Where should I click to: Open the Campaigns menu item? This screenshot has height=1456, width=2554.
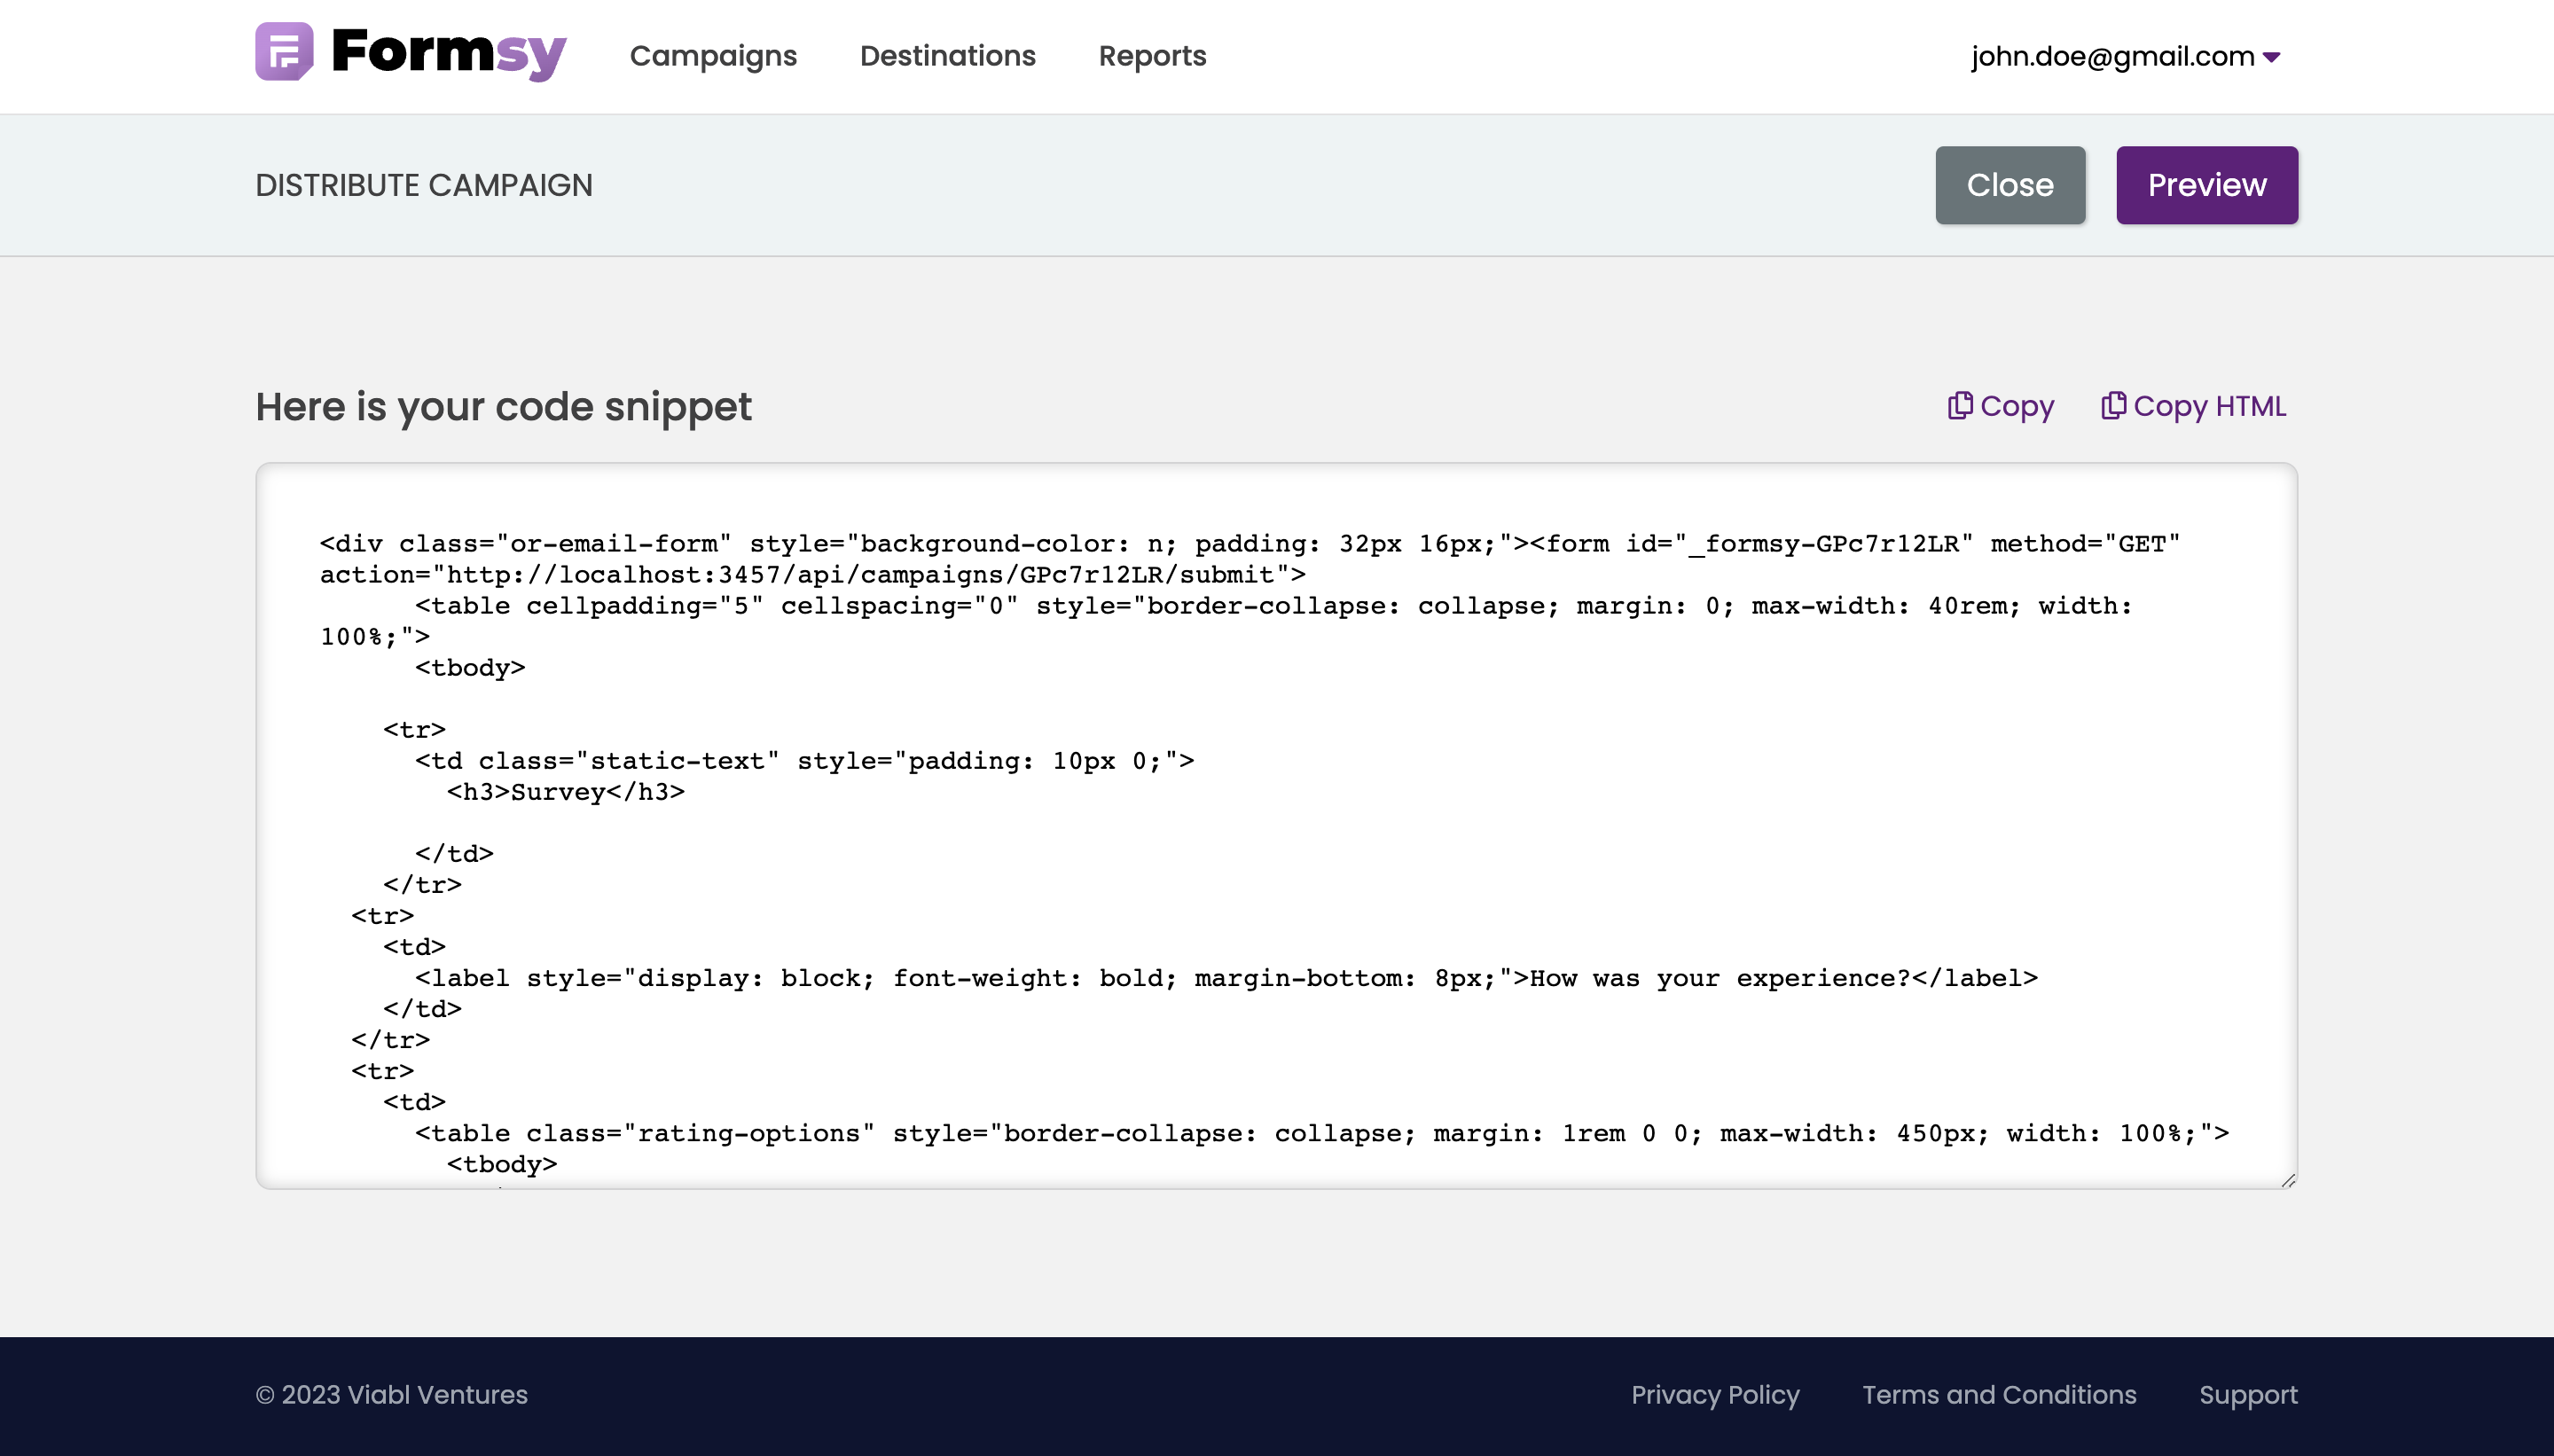[714, 56]
